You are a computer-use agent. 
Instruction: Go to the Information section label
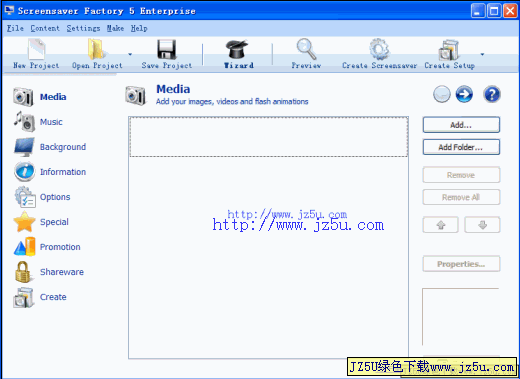63,172
